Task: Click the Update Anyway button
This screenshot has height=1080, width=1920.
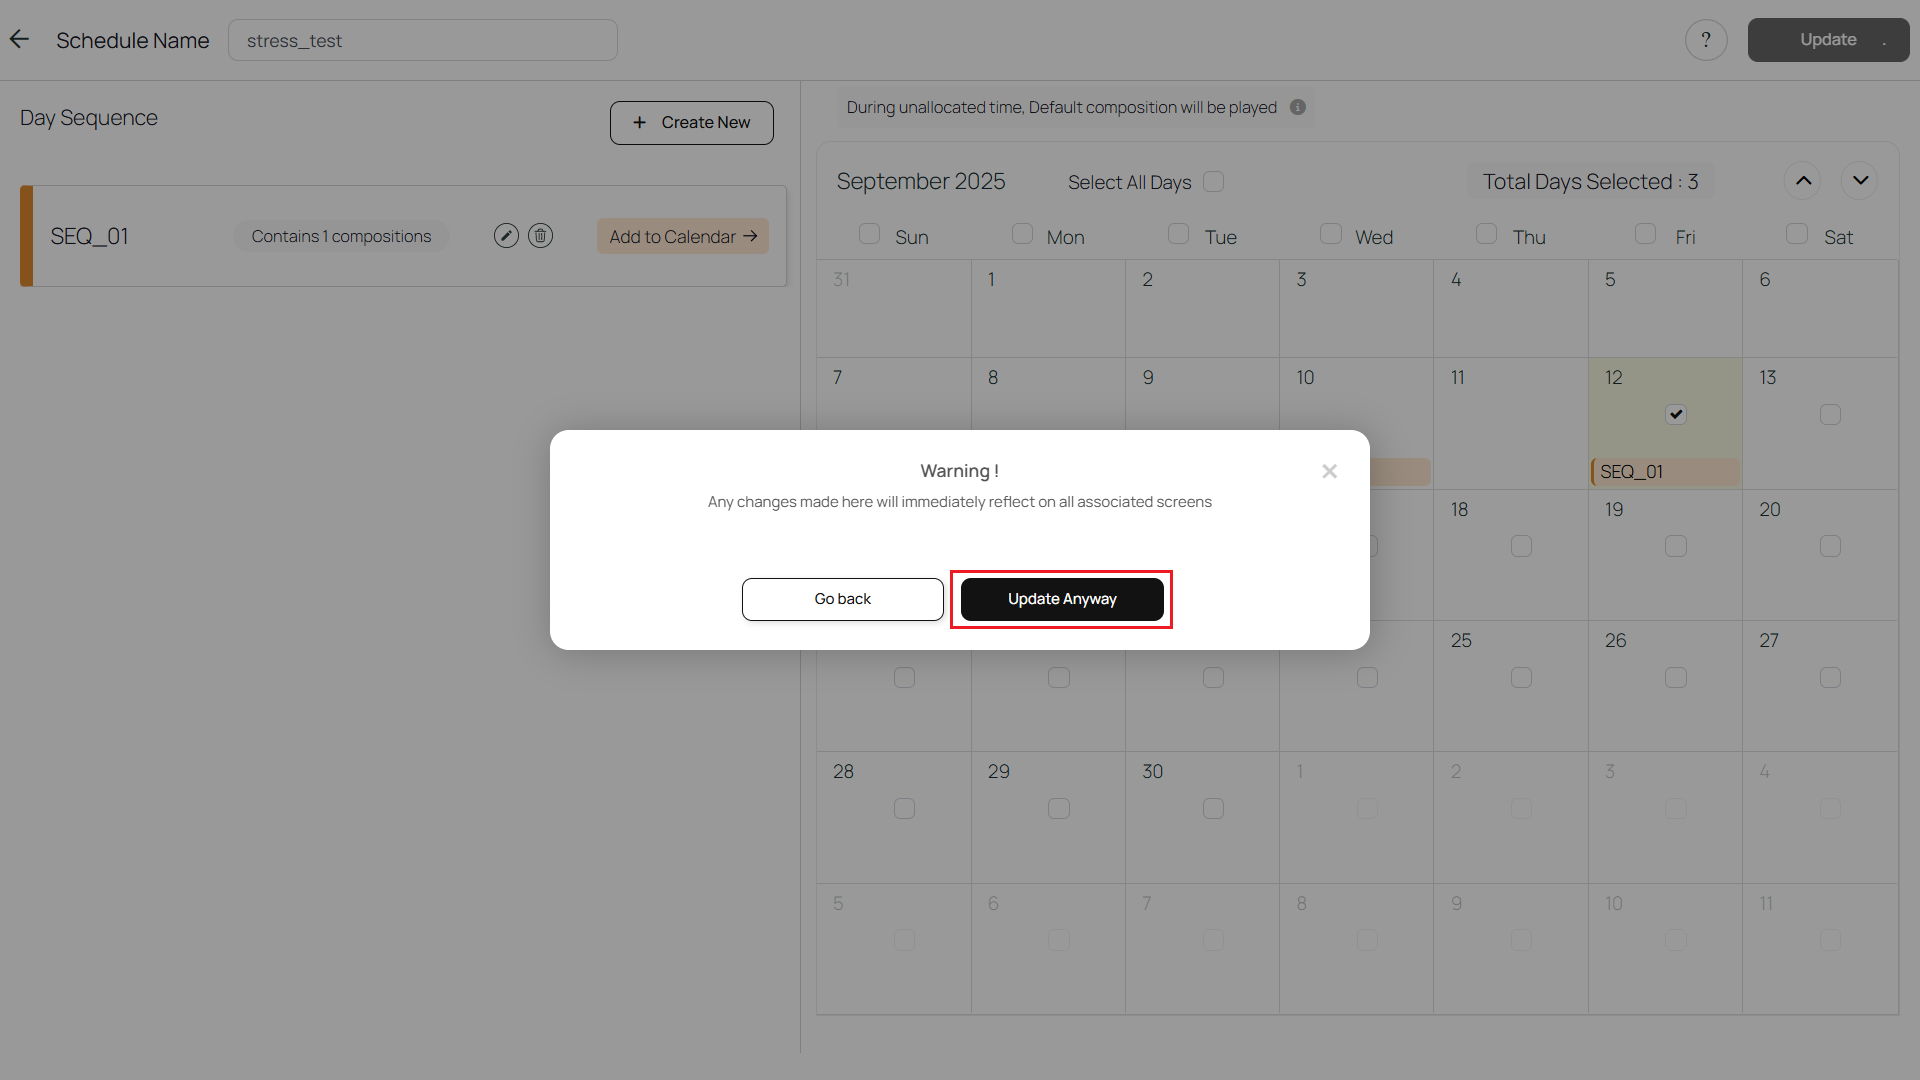Action: [1061, 599]
